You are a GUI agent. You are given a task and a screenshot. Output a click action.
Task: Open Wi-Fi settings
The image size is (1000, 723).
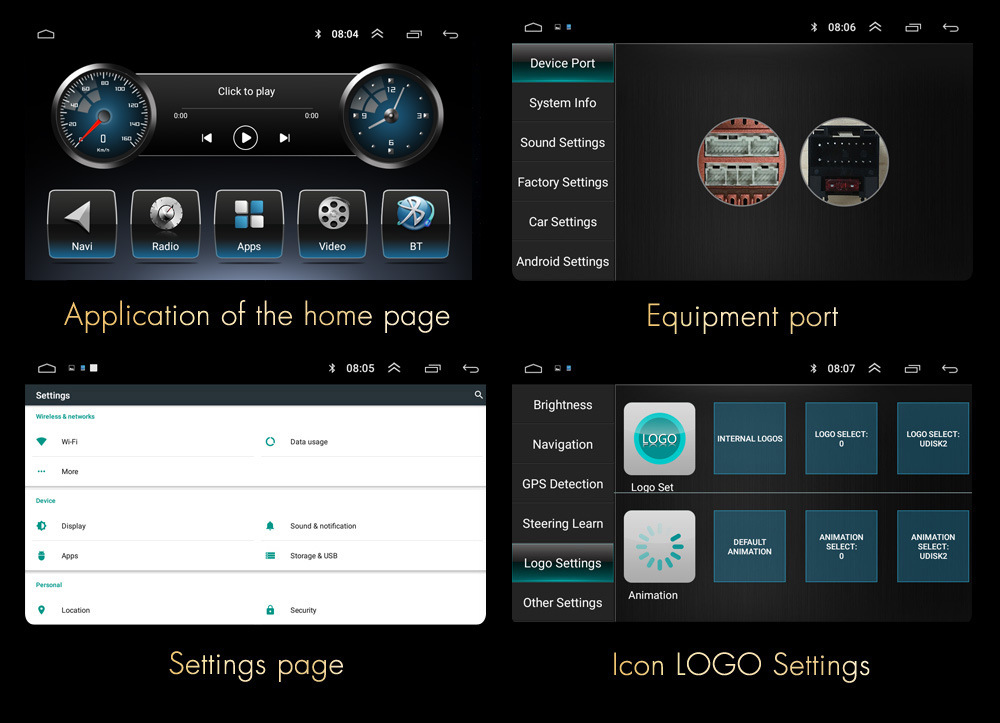pos(69,442)
